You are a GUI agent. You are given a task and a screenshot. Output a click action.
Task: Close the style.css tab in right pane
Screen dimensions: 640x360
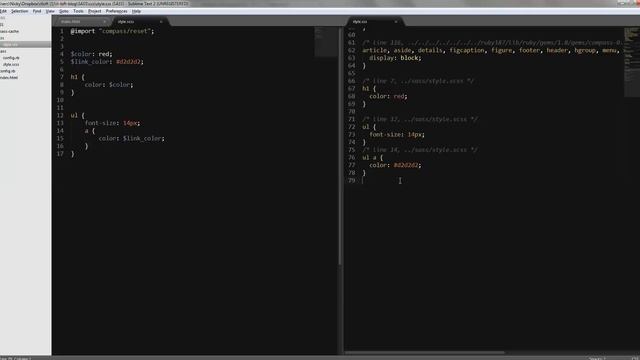tap(396, 22)
